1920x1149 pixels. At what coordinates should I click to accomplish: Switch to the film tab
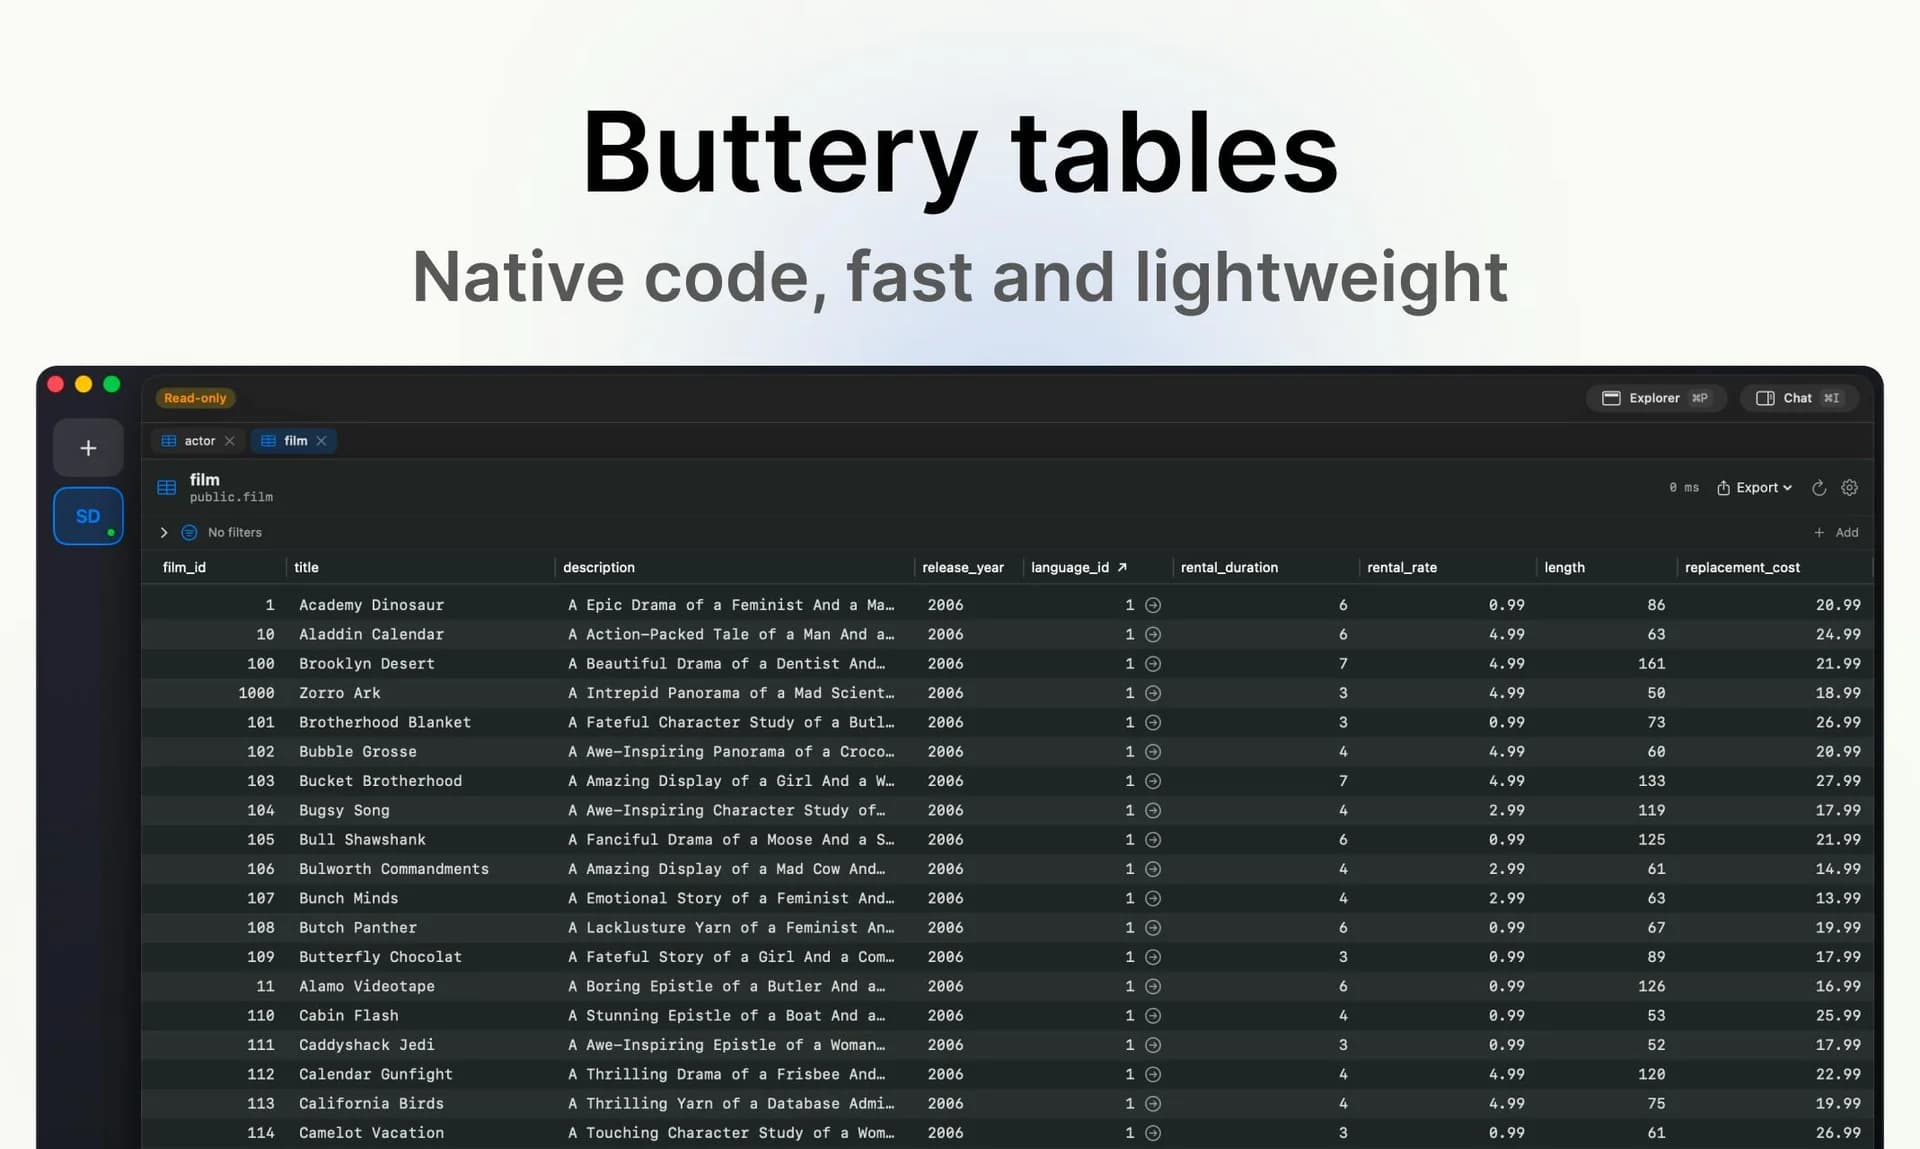295,441
